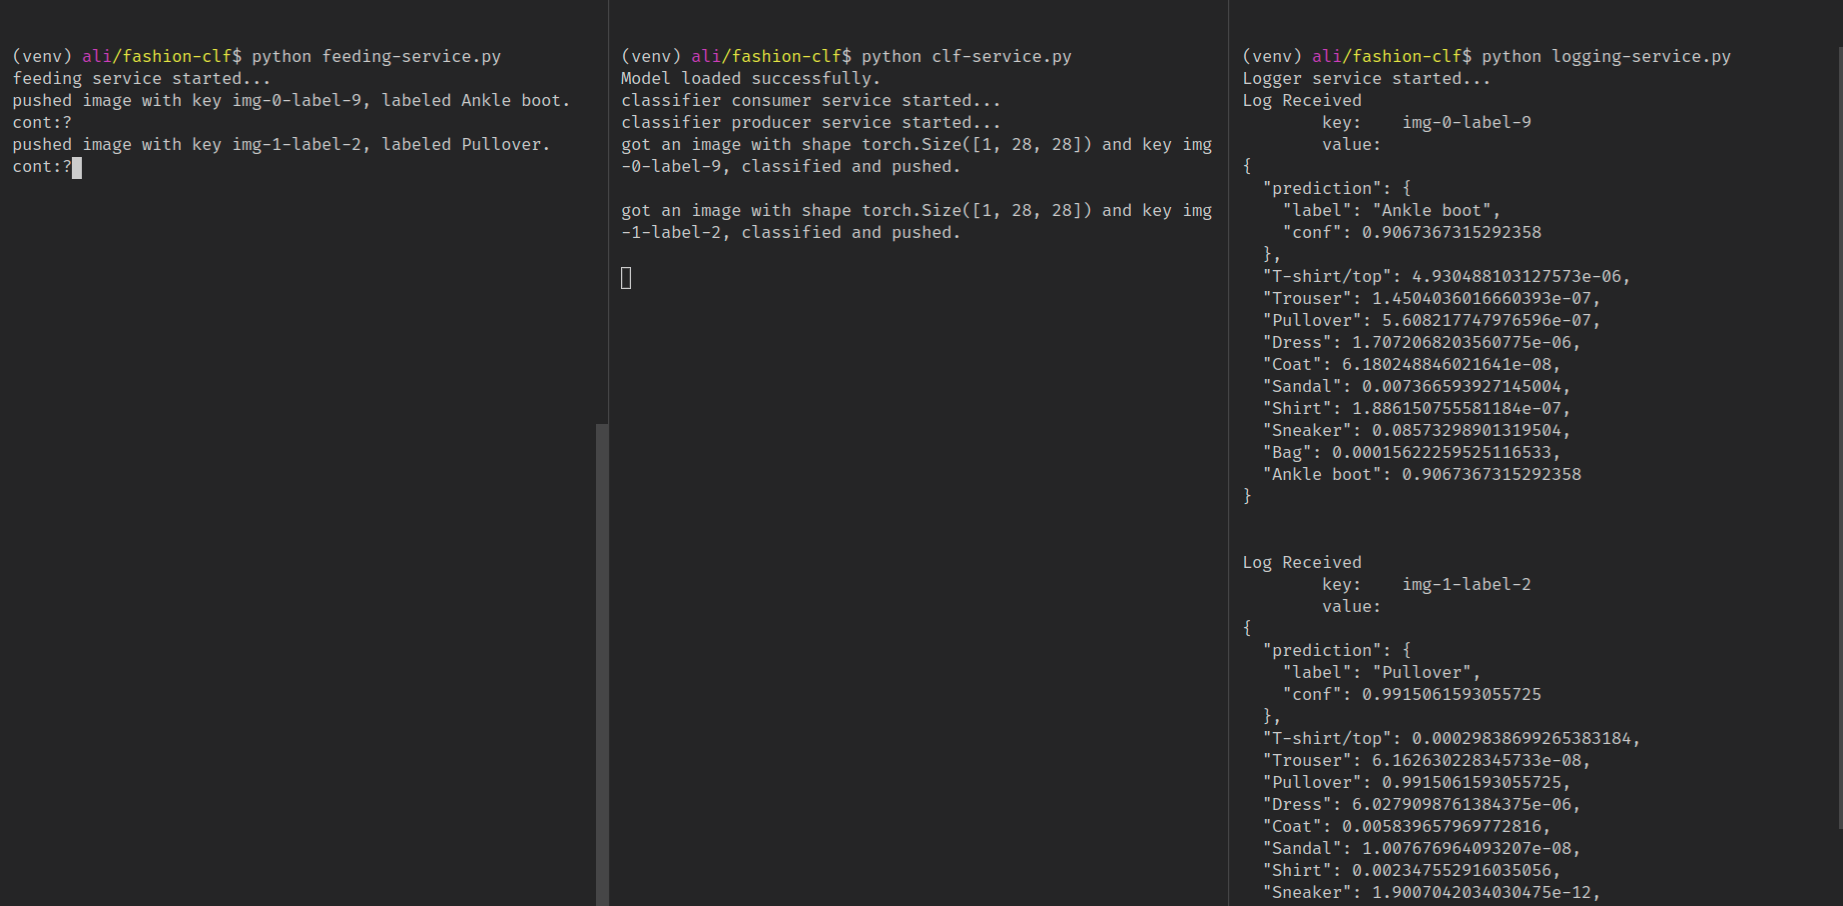
Task: Click '"Trouser": 1.4504036016660393e-07' line
Action: click(x=1431, y=298)
